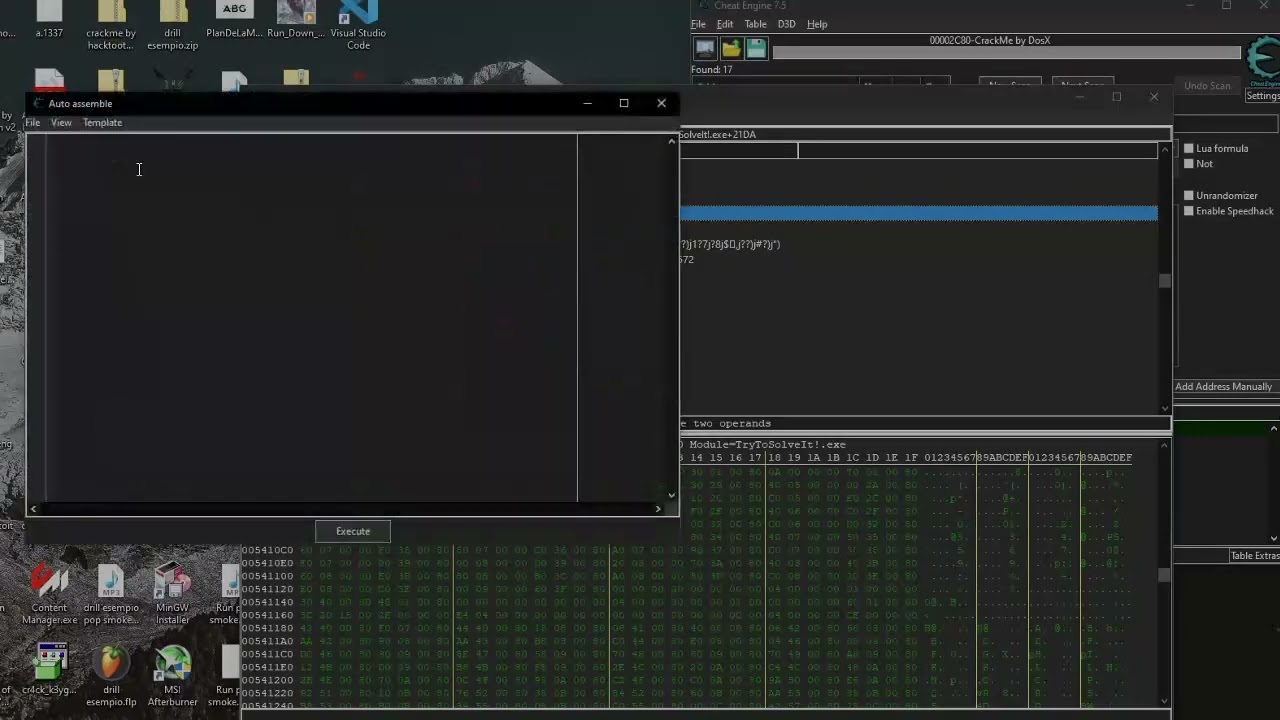Click hex address 00541100 row

(267, 576)
